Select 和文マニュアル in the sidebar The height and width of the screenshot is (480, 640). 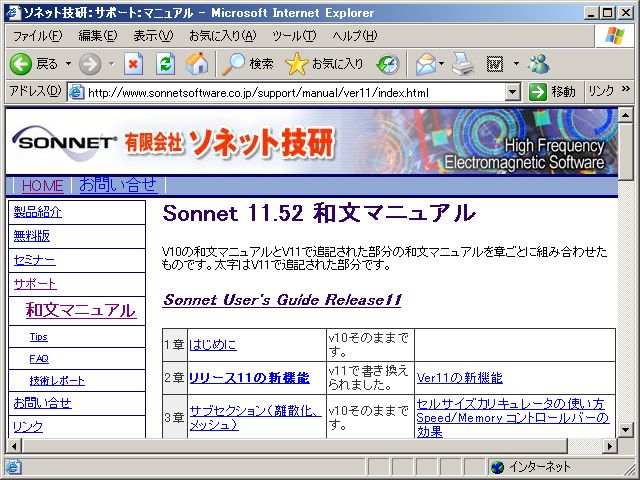pos(81,310)
